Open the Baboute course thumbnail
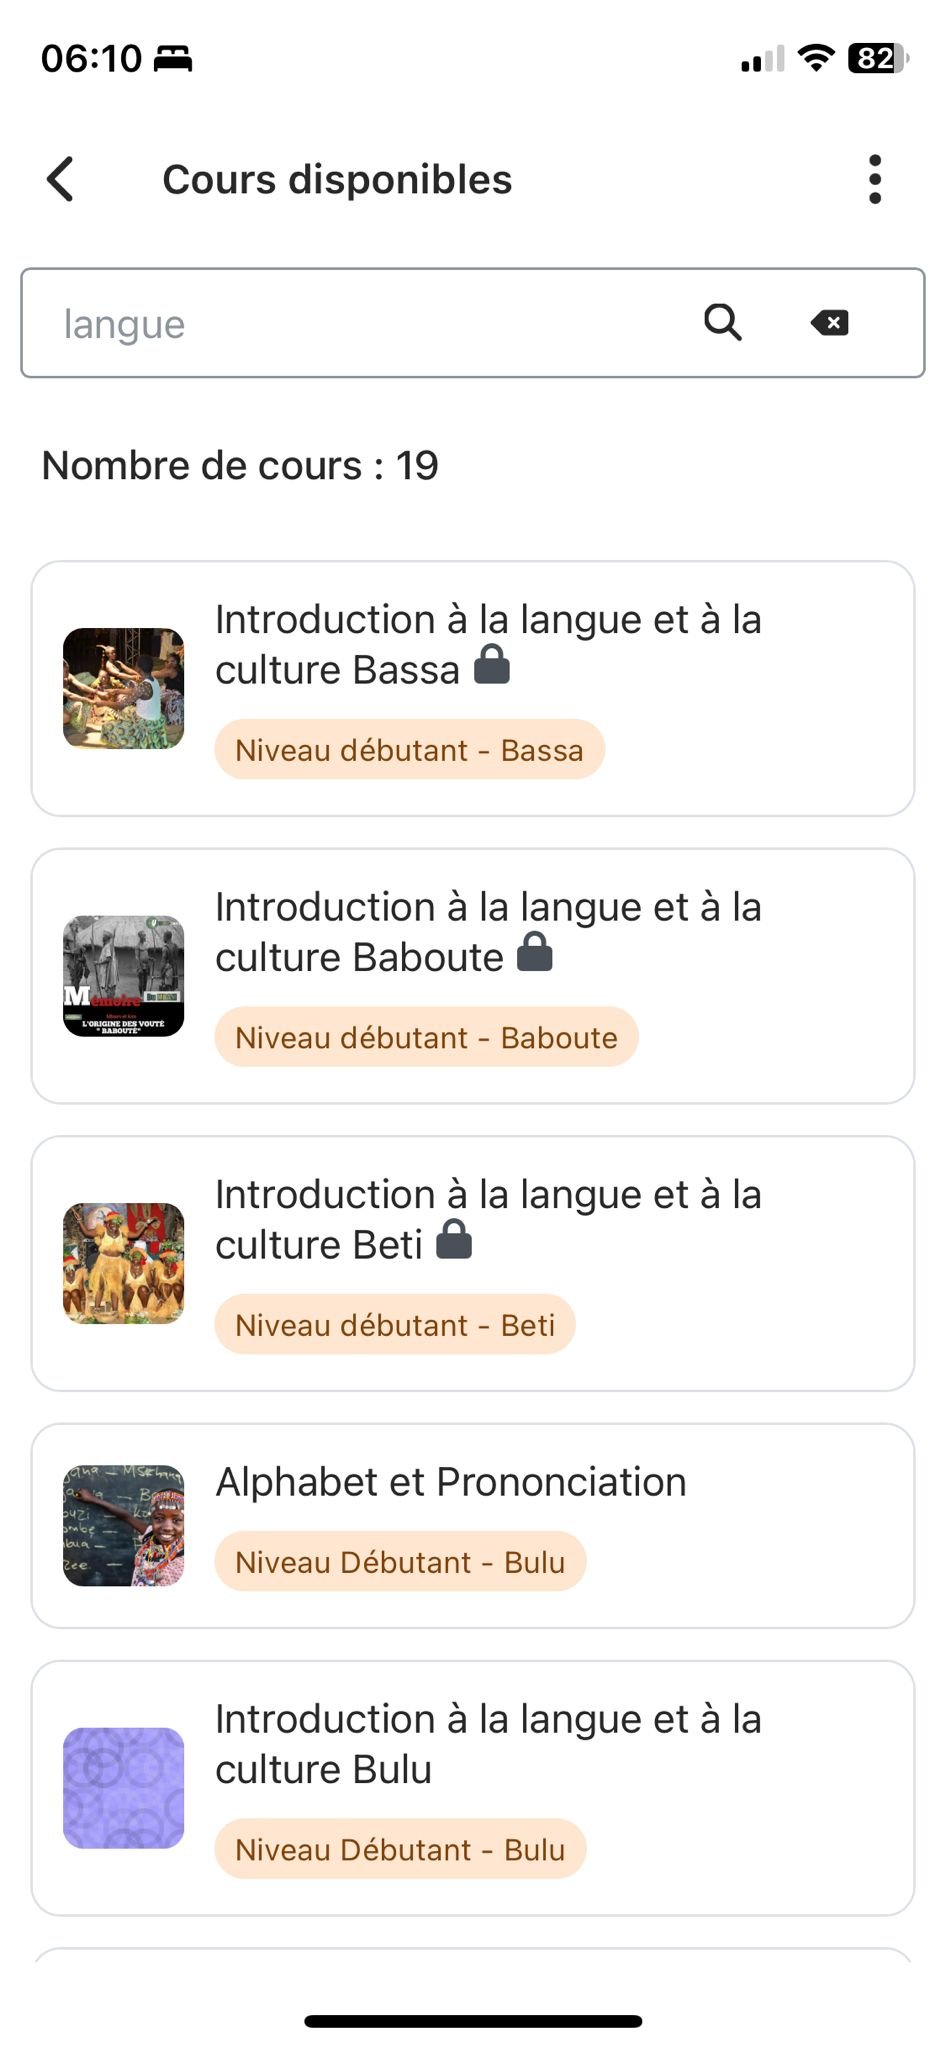 tap(124, 976)
